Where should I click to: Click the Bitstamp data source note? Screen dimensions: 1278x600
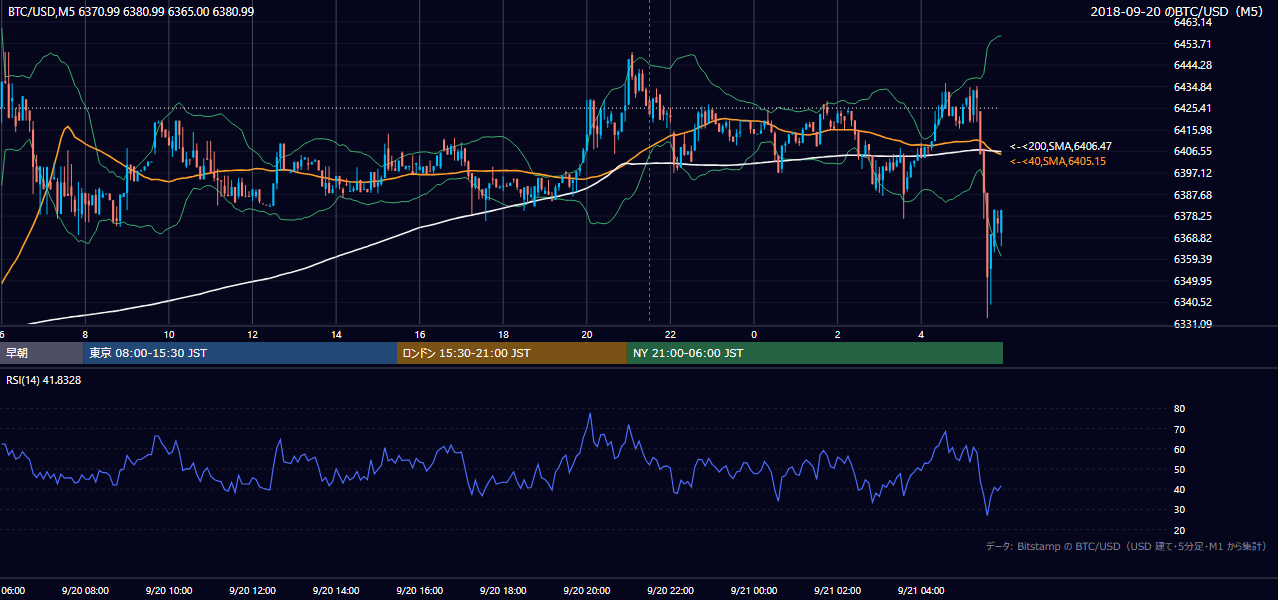1126,546
